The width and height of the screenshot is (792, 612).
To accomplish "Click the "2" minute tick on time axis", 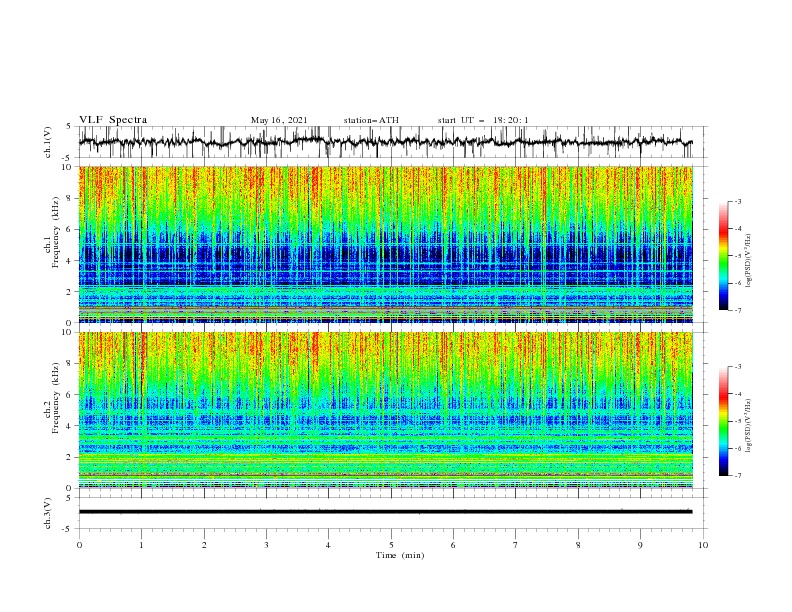I will pos(204,545).
